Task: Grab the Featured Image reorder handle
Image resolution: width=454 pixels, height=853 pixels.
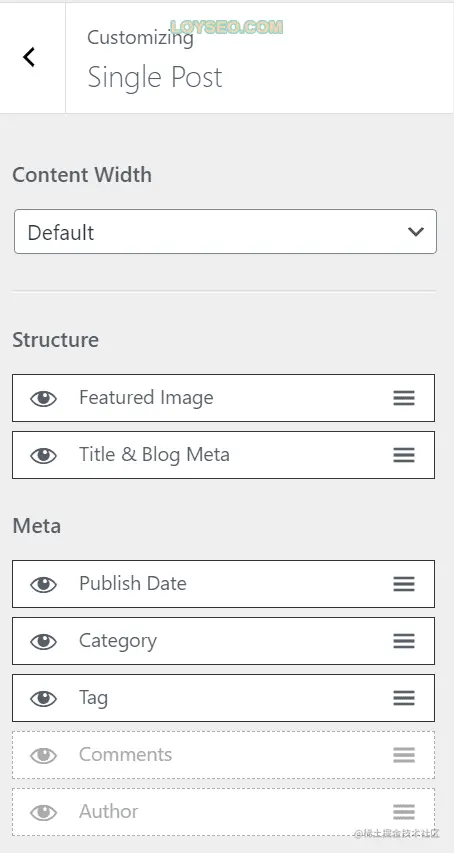Action: tap(404, 398)
